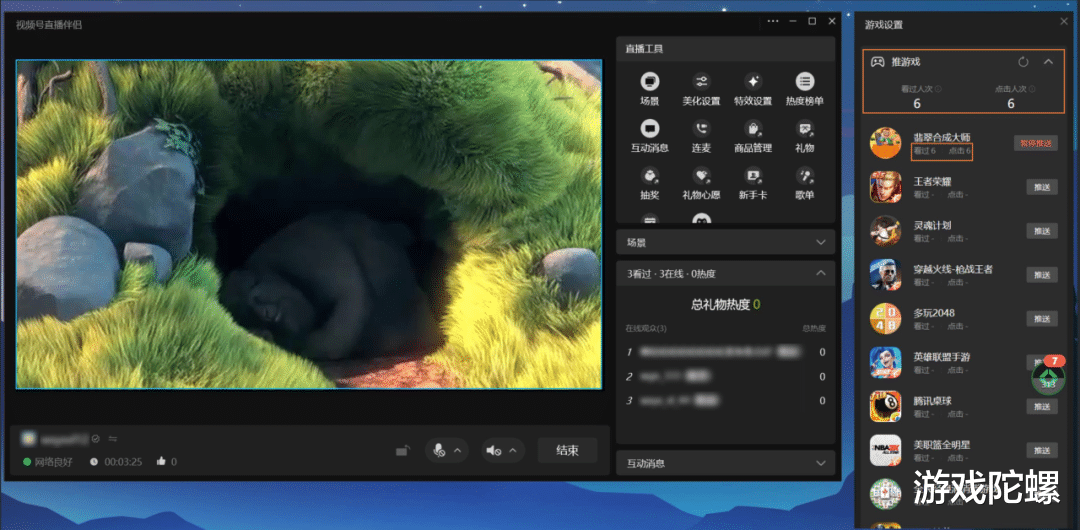
Task: Expand the 场景 collapsed panel
Action: pyautogui.click(x=821, y=242)
